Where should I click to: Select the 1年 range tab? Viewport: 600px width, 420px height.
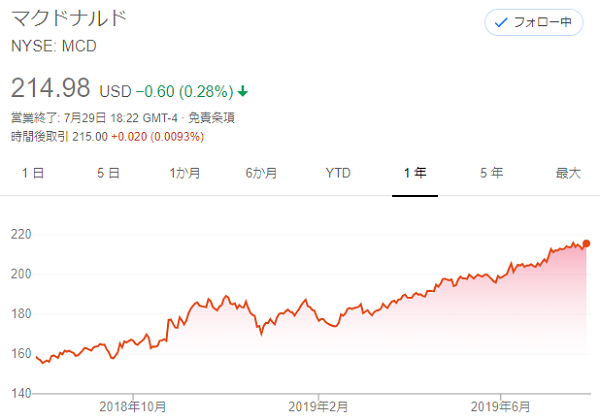(415, 173)
